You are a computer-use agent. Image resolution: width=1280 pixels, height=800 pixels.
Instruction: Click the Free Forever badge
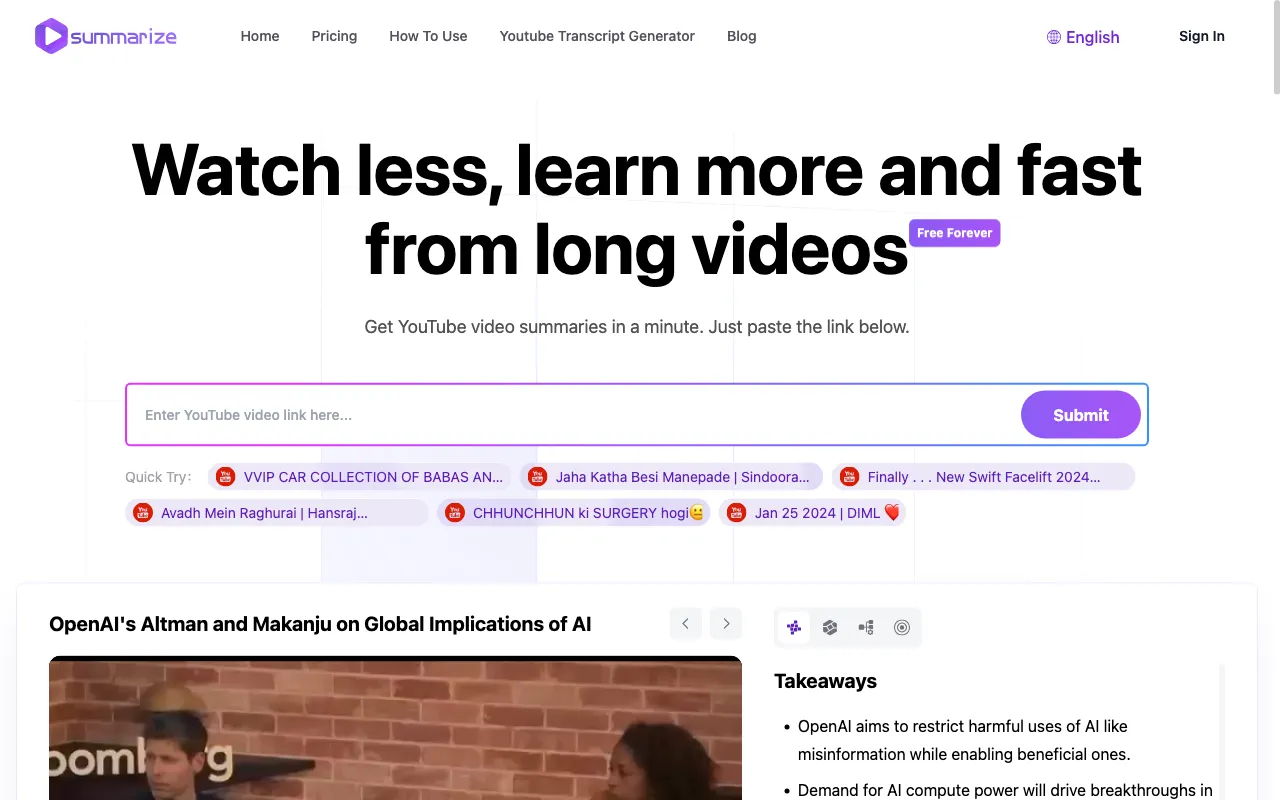(x=955, y=233)
